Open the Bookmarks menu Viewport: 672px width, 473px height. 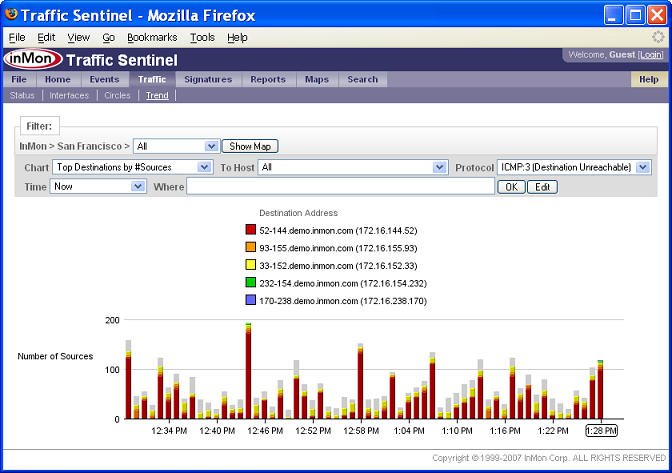click(152, 37)
